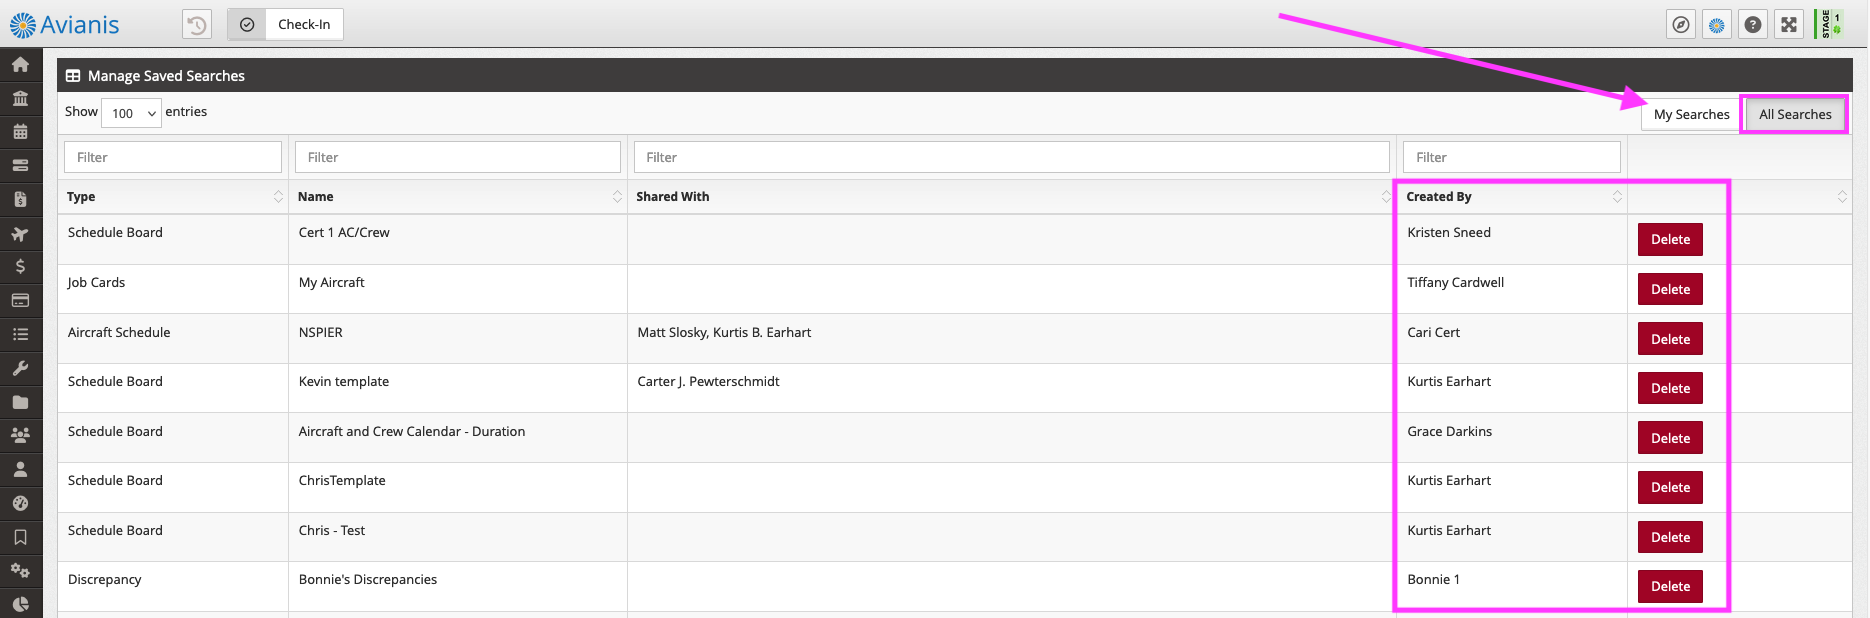Open the wrench maintenance sidebar icon
The width and height of the screenshot is (1870, 618).
[20, 369]
